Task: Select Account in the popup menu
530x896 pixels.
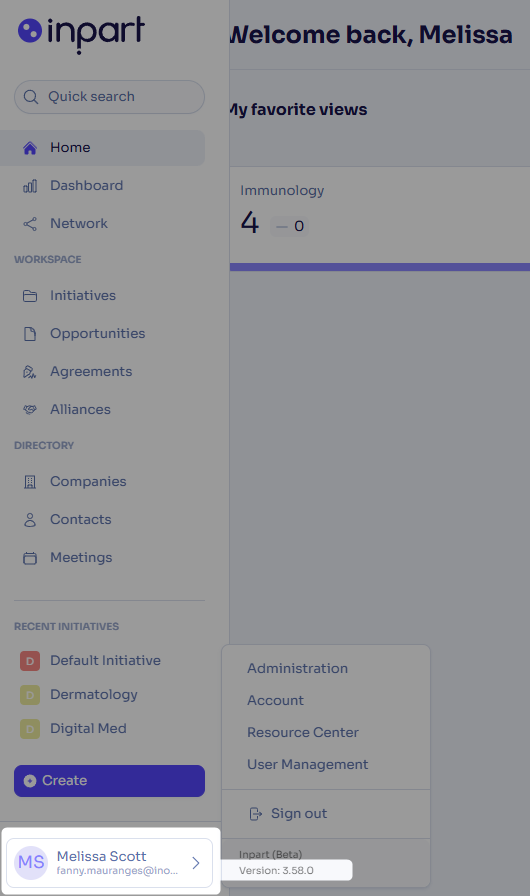Action: point(275,700)
